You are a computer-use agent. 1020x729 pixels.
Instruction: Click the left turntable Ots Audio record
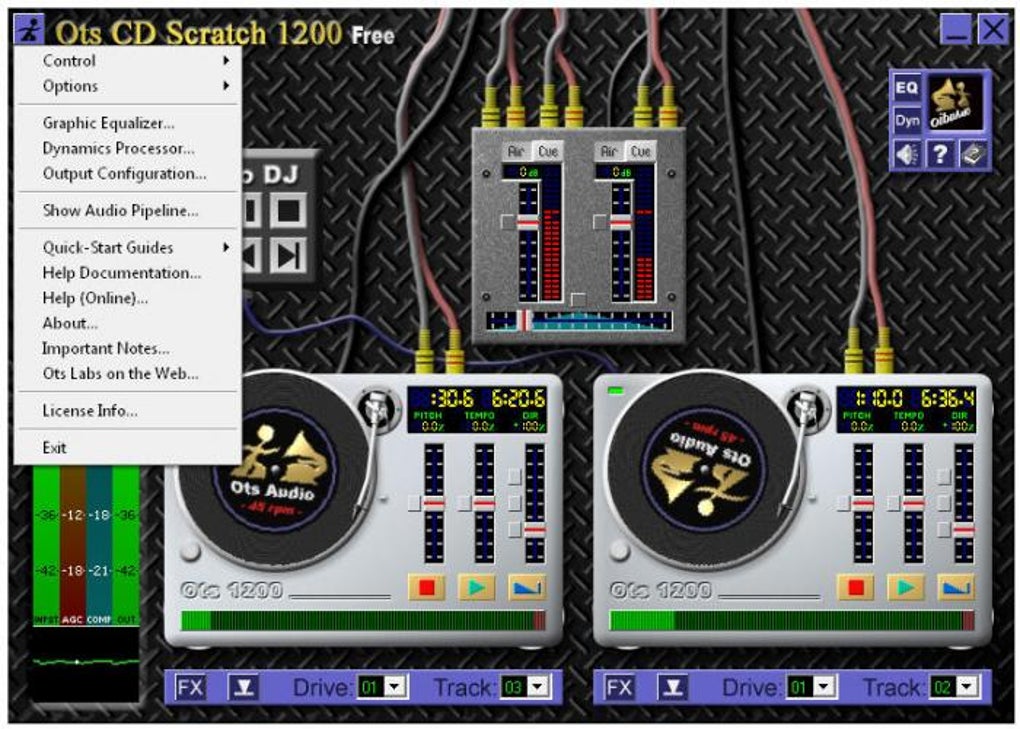point(274,470)
